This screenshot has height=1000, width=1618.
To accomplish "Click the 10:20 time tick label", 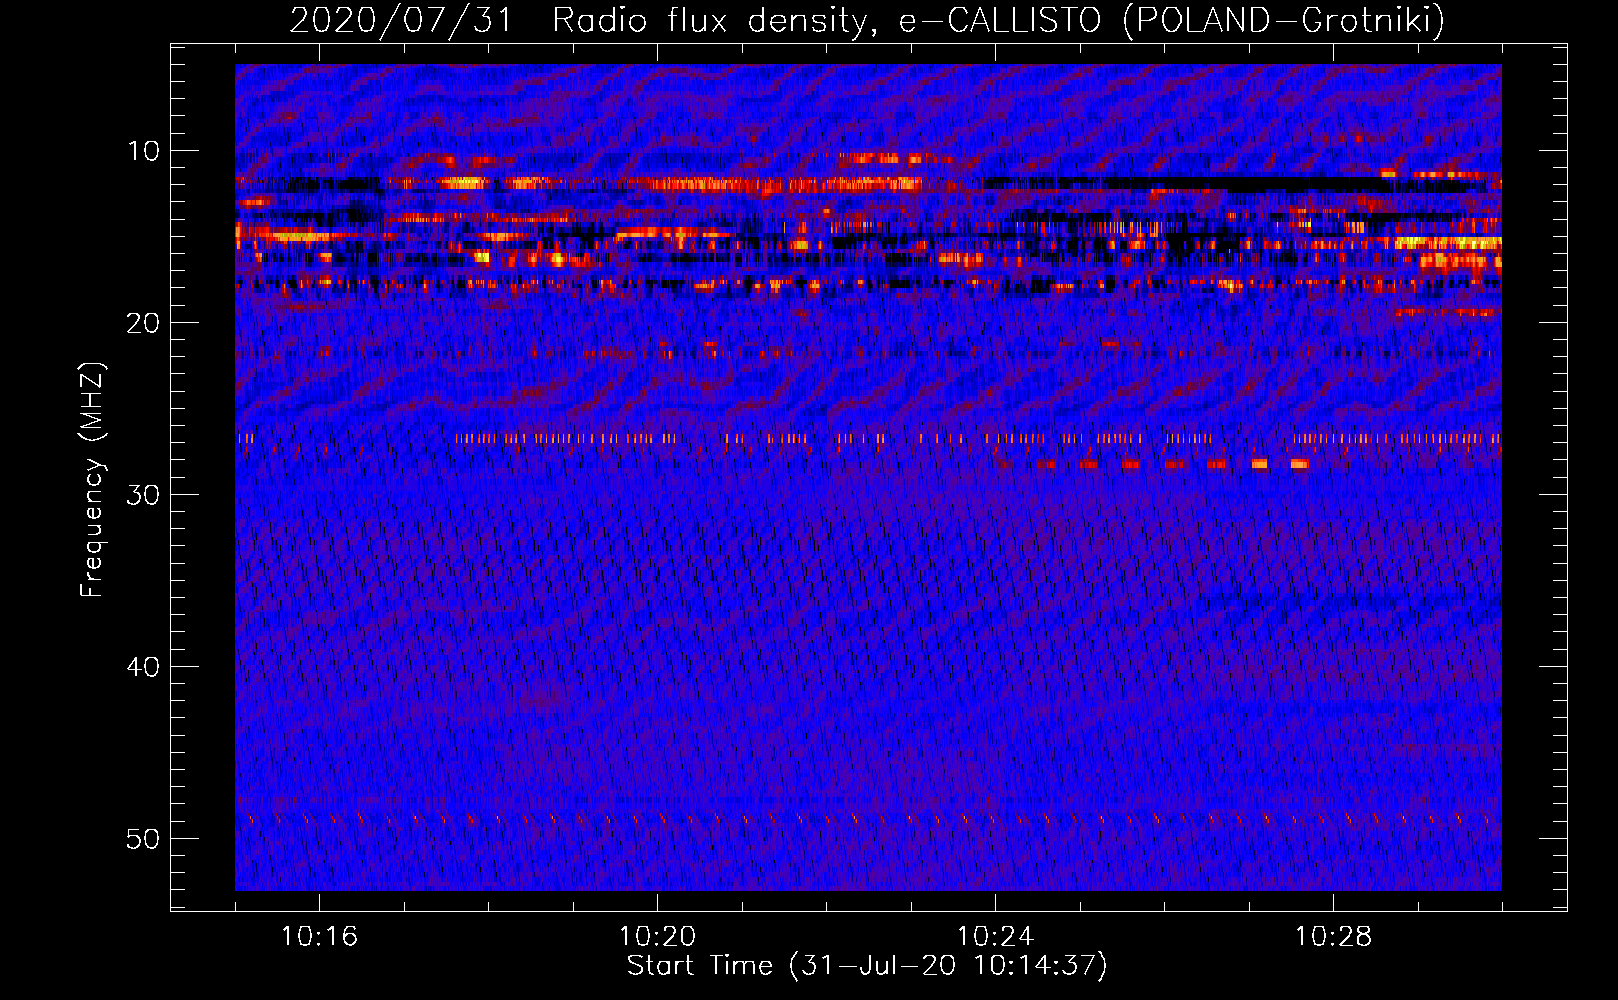I will click(x=657, y=937).
